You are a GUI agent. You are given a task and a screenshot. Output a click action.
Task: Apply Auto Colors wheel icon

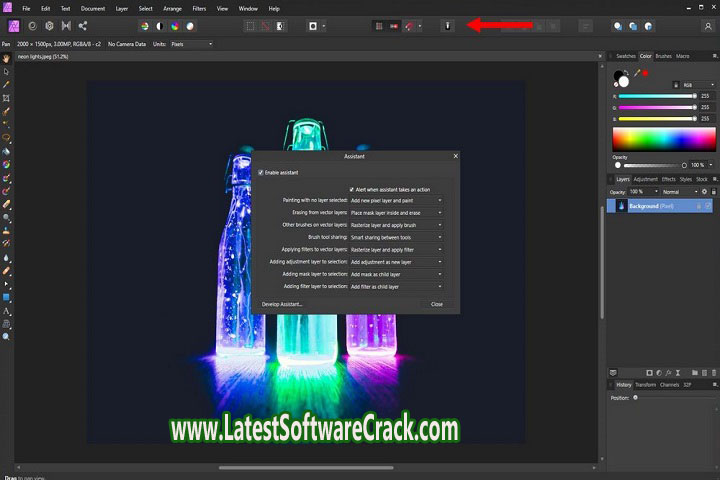(175, 26)
